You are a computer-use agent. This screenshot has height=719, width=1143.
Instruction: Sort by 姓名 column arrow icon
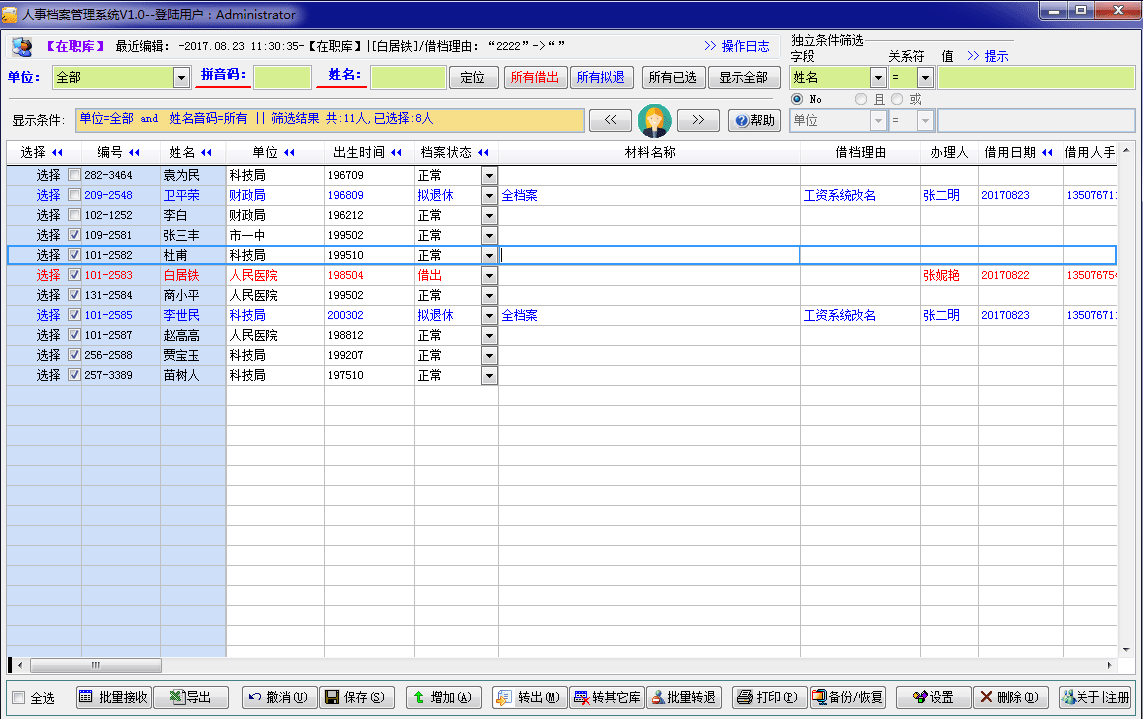pos(206,152)
